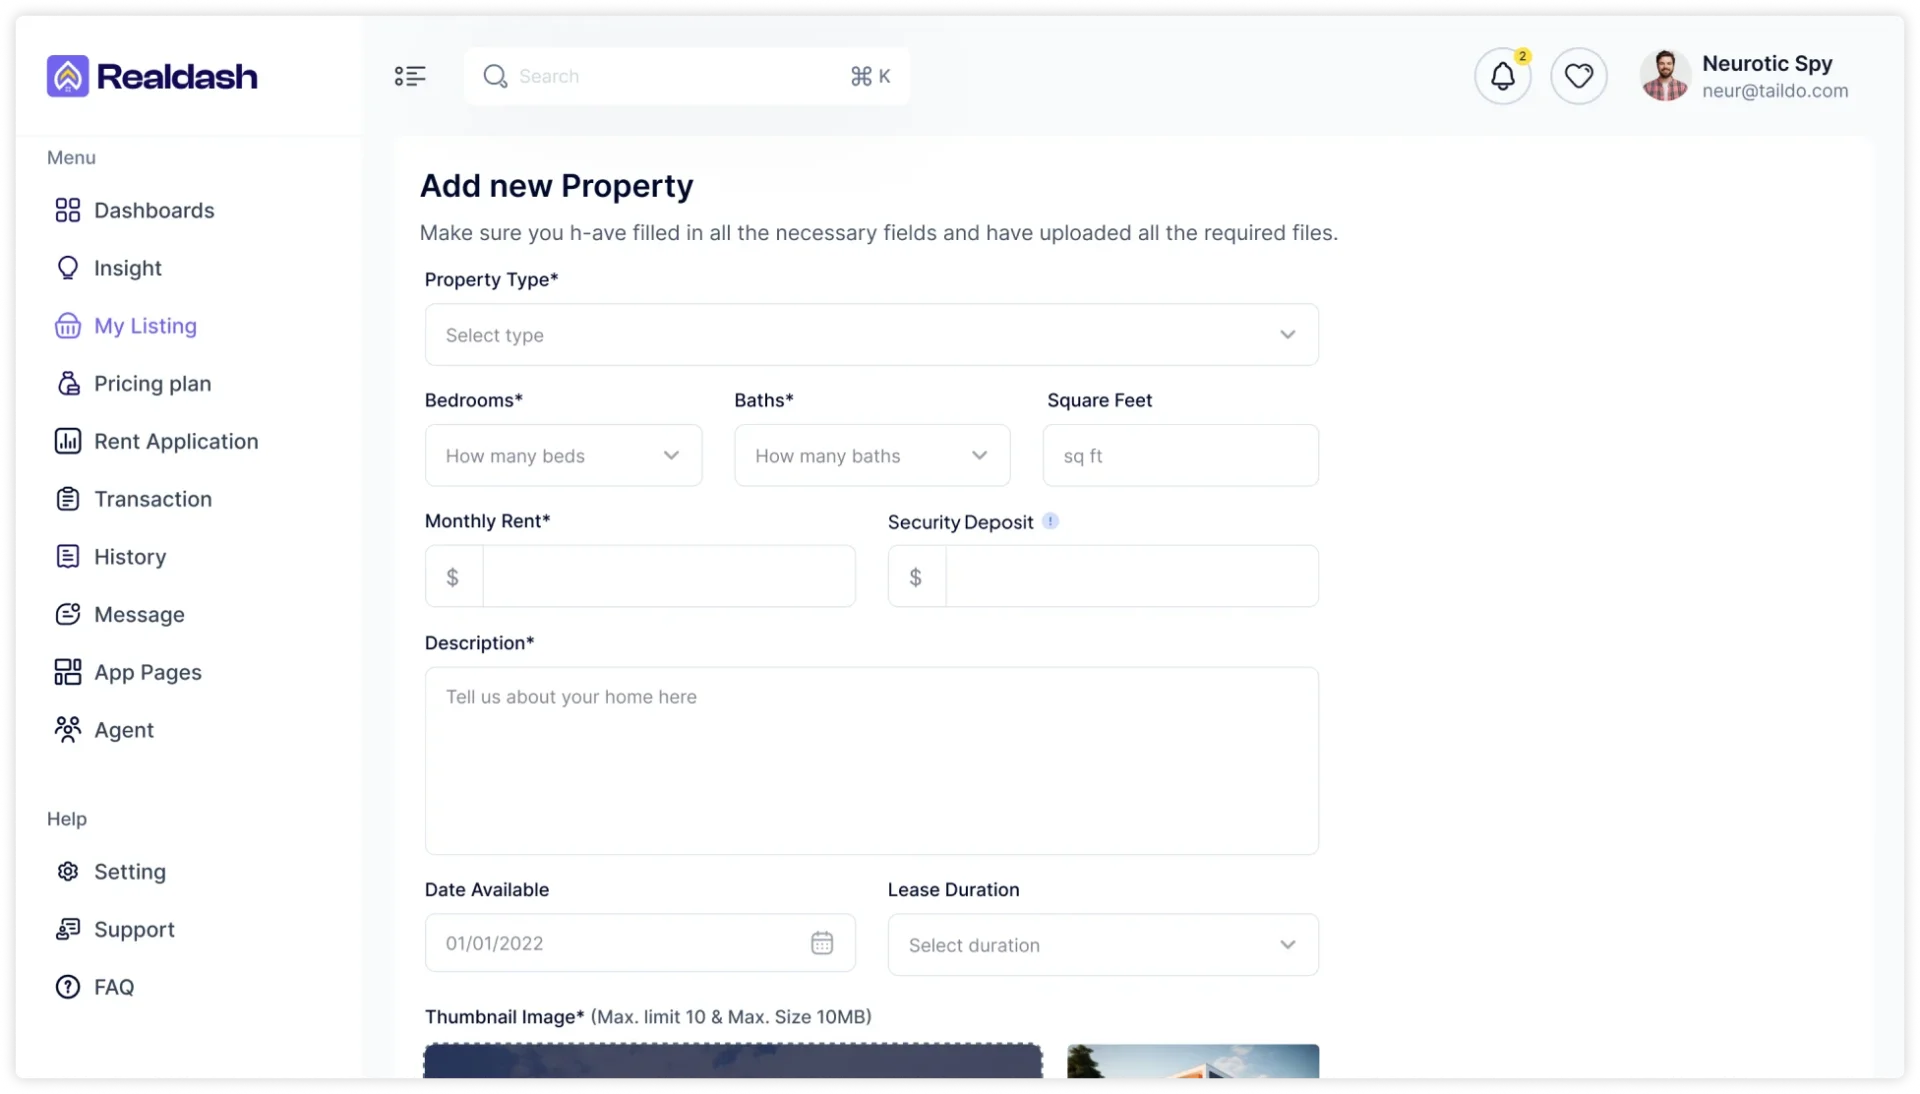1920x1094 pixels.
Task: Go to Dashboards menu item
Action: [135, 210]
